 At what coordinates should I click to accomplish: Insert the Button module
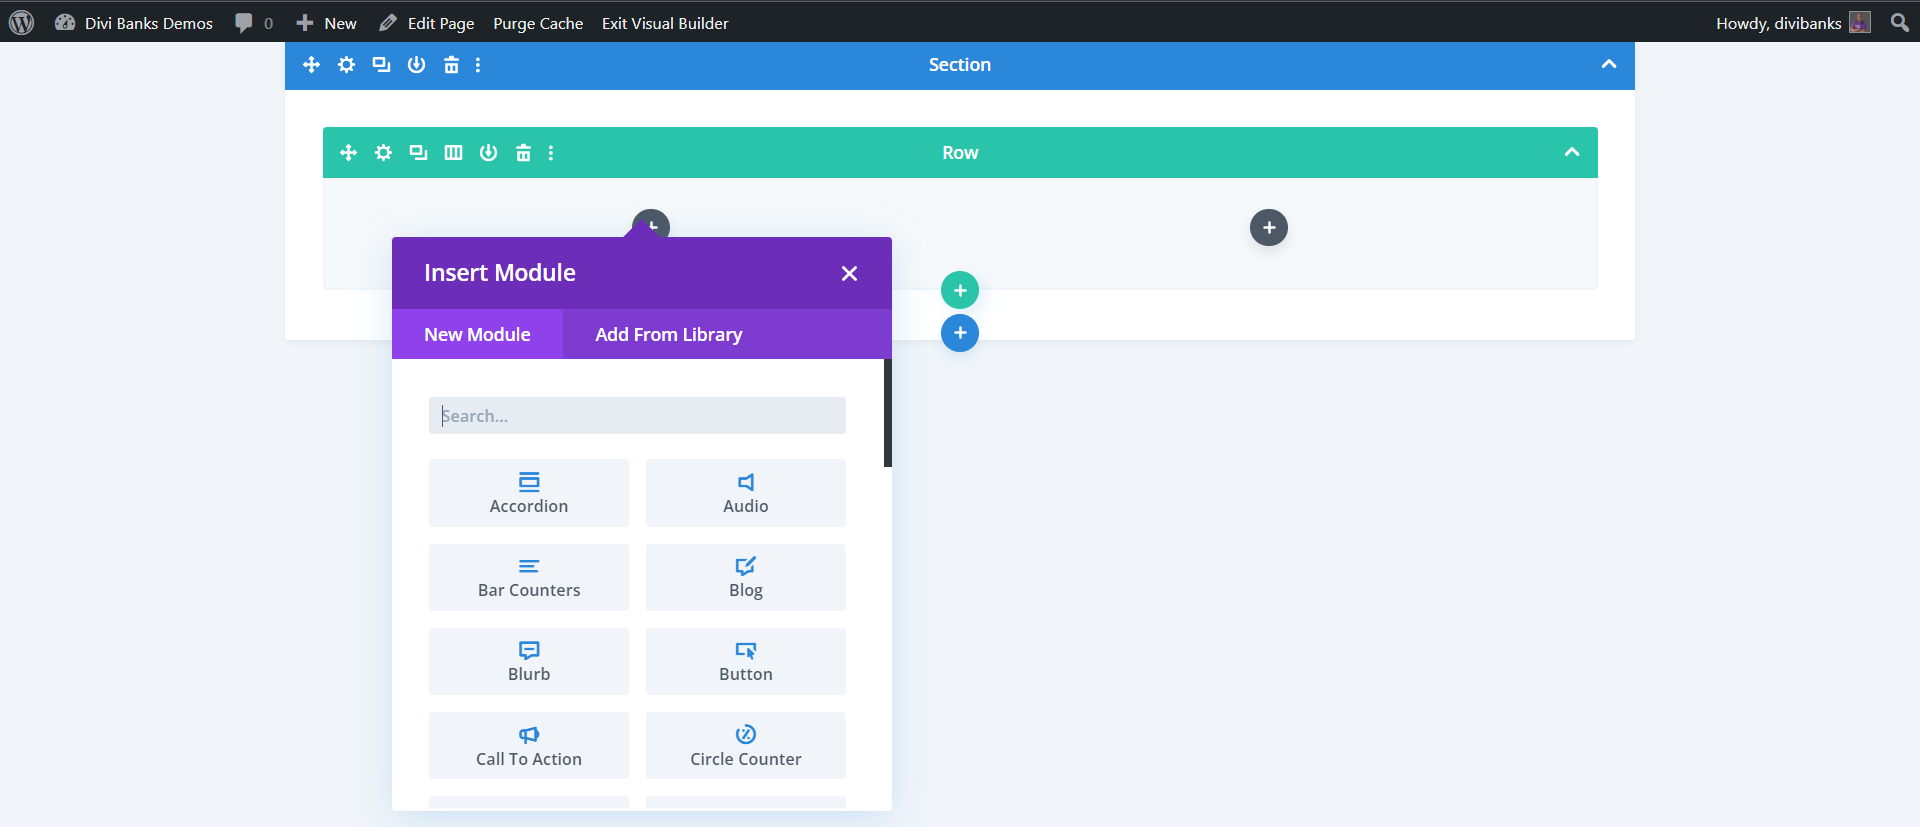pyautogui.click(x=746, y=662)
